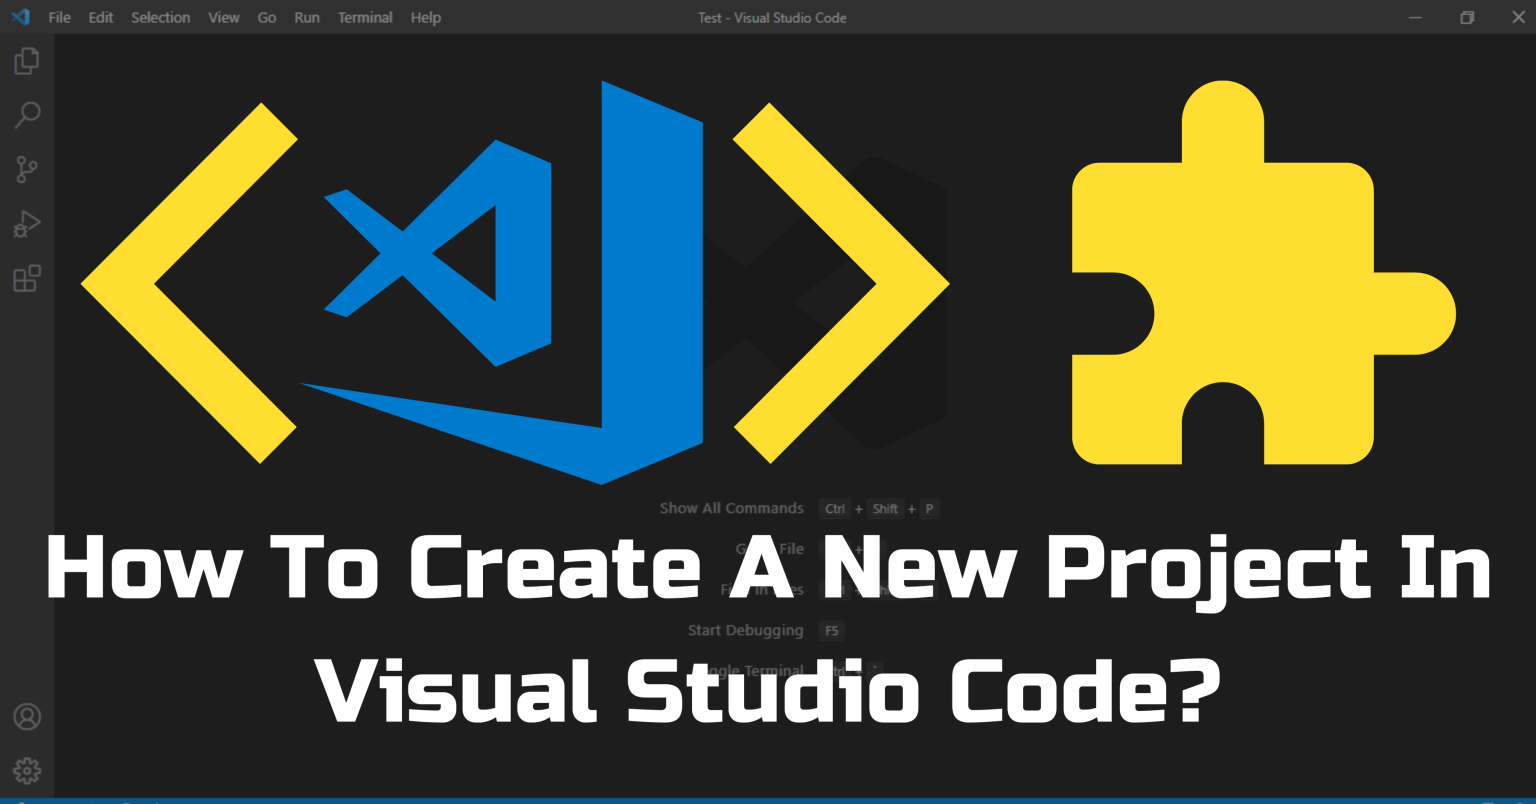
Task: Open the View menu
Action: click(224, 17)
